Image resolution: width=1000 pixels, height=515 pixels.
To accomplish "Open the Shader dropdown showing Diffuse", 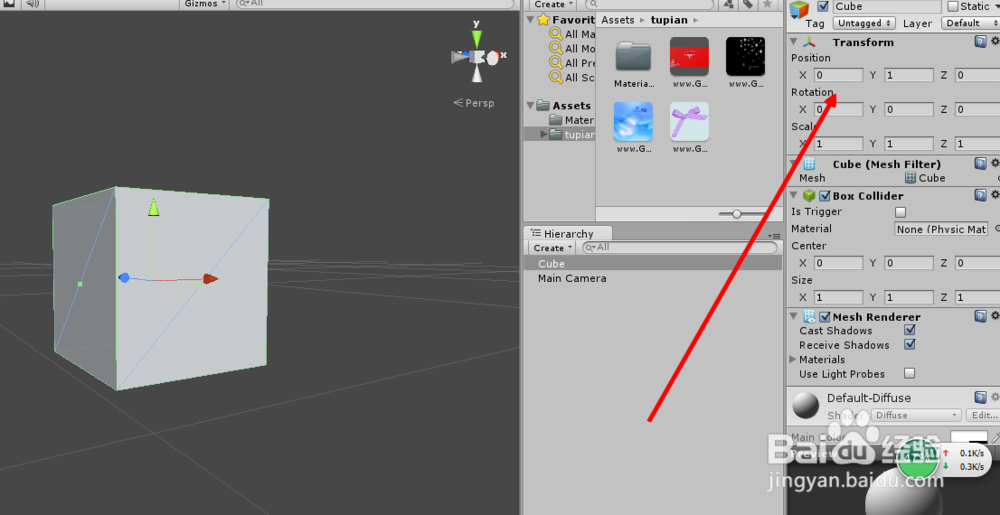I will pyautogui.click(x=915, y=415).
